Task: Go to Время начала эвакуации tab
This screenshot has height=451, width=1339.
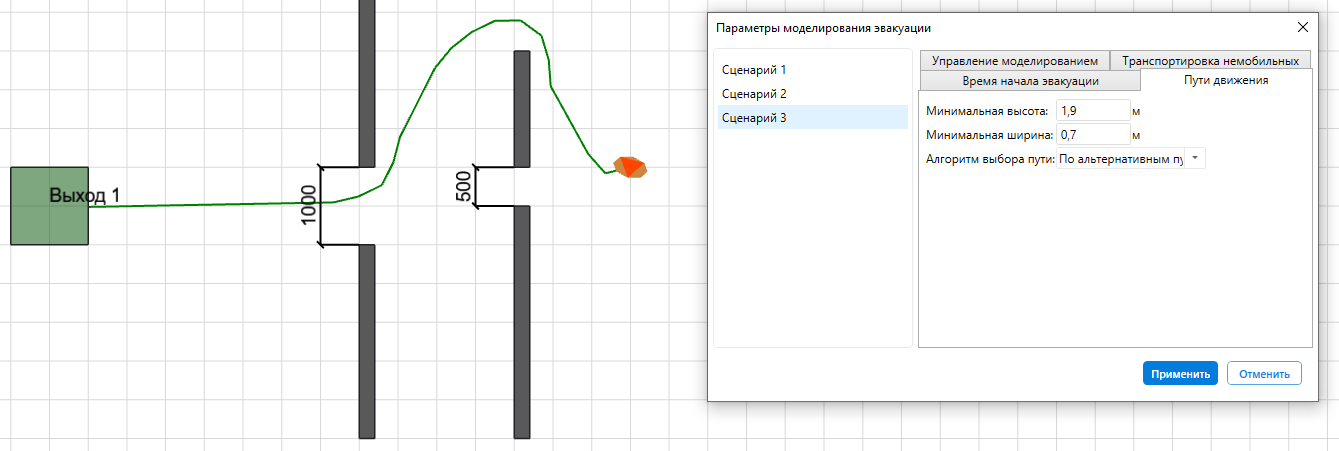Action: click(1030, 81)
